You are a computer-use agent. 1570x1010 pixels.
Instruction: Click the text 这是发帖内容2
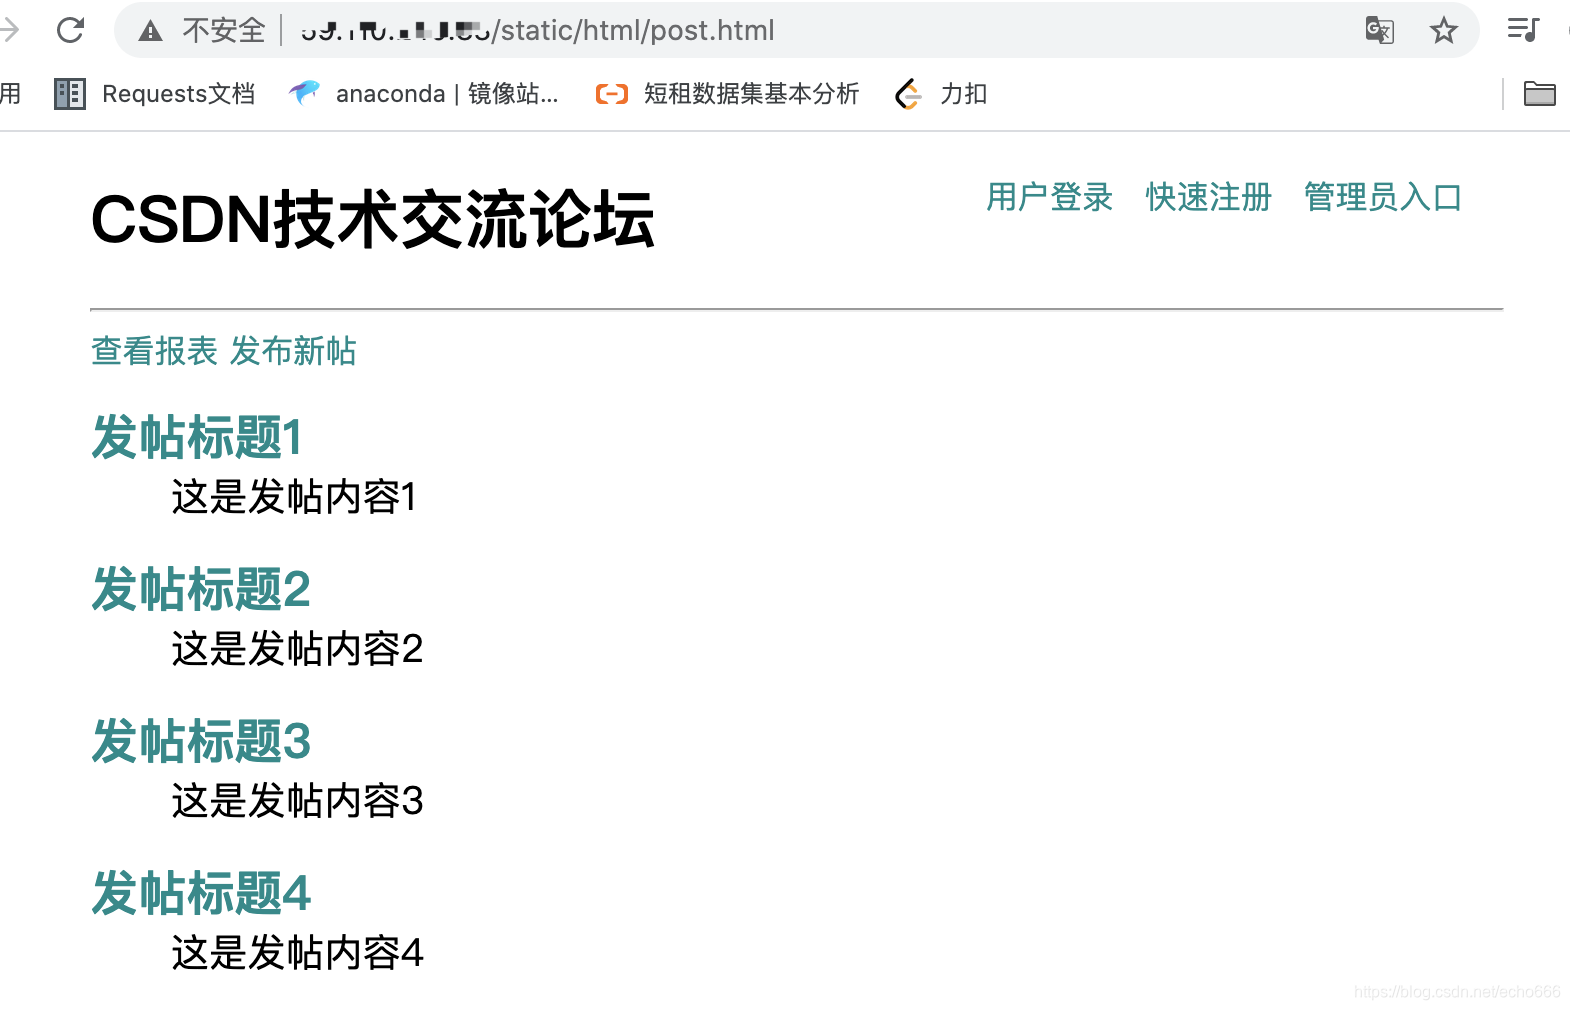pos(297,649)
